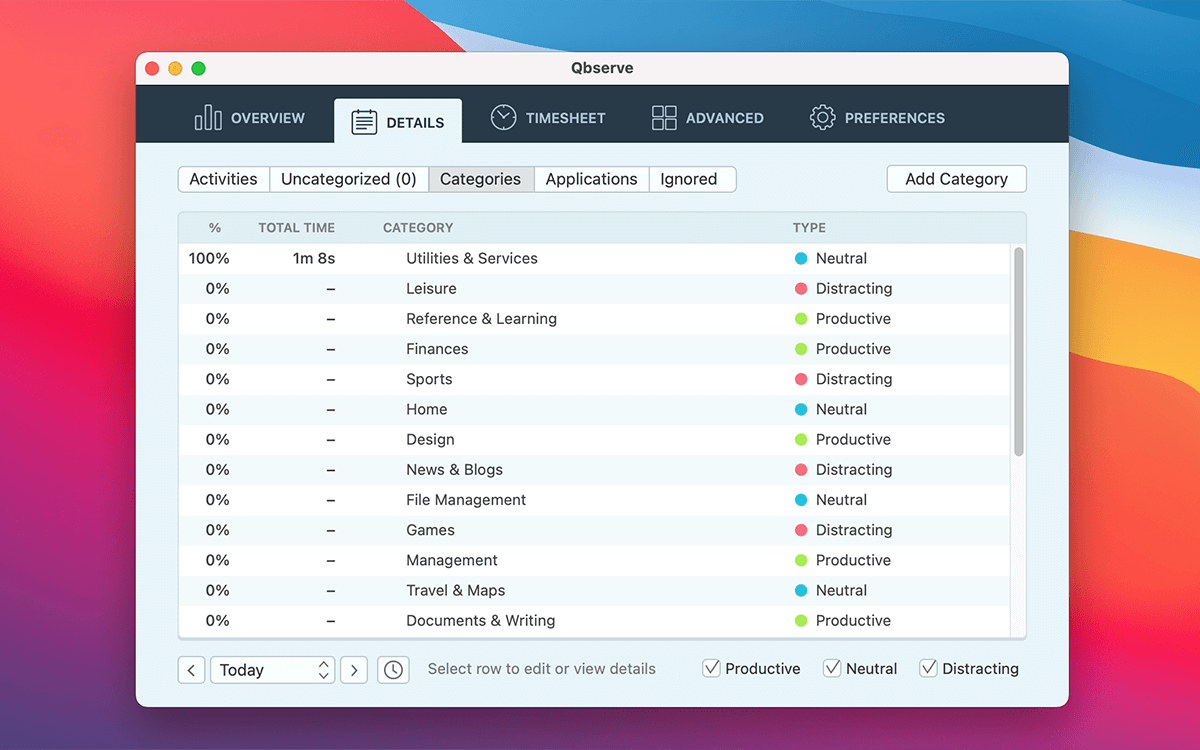The height and width of the screenshot is (750, 1200).
Task: Select the News & Blogs row
Action: (x=595, y=469)
